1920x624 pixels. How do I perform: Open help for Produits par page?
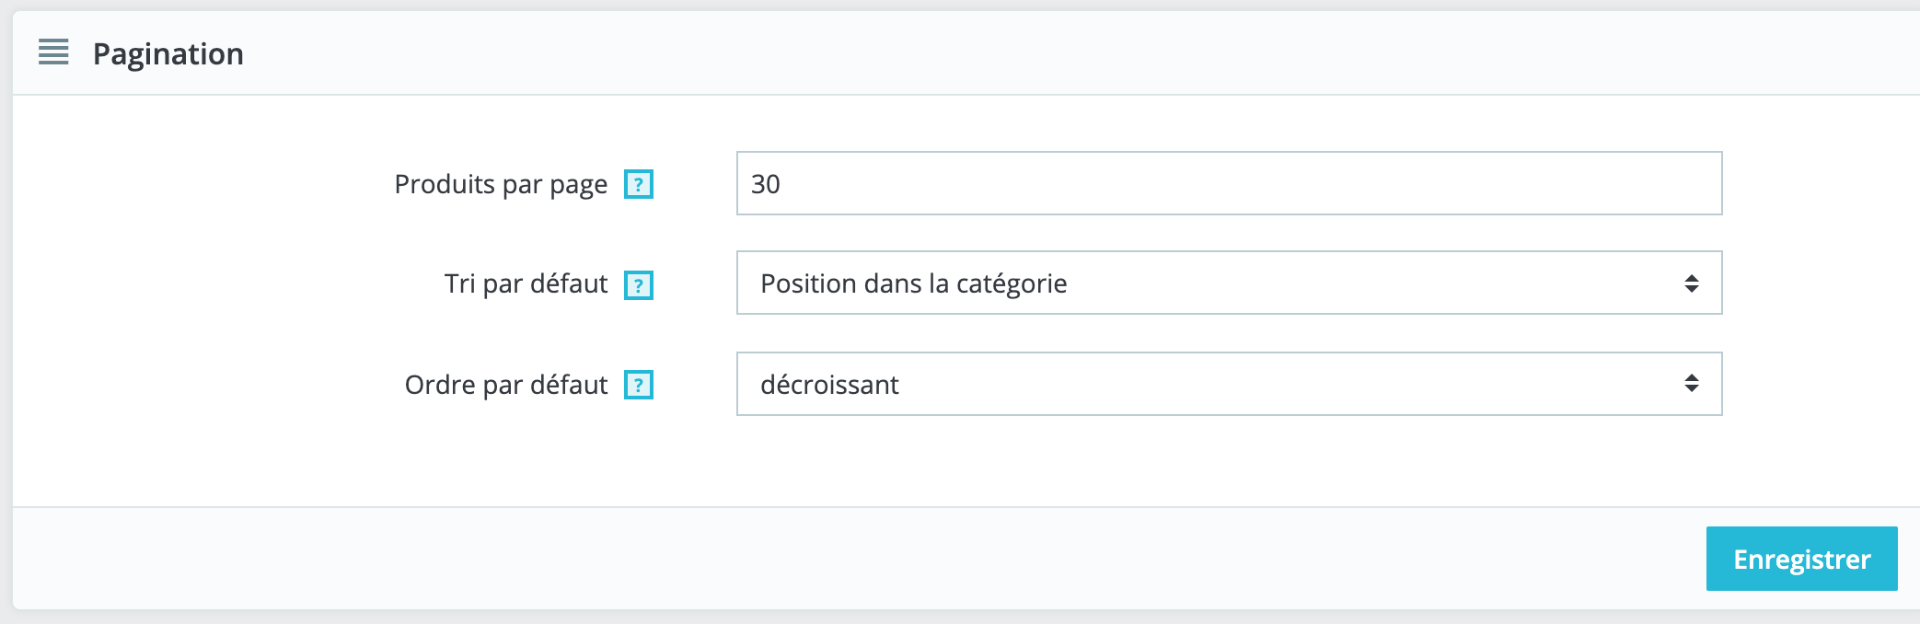tap(638, 184)
